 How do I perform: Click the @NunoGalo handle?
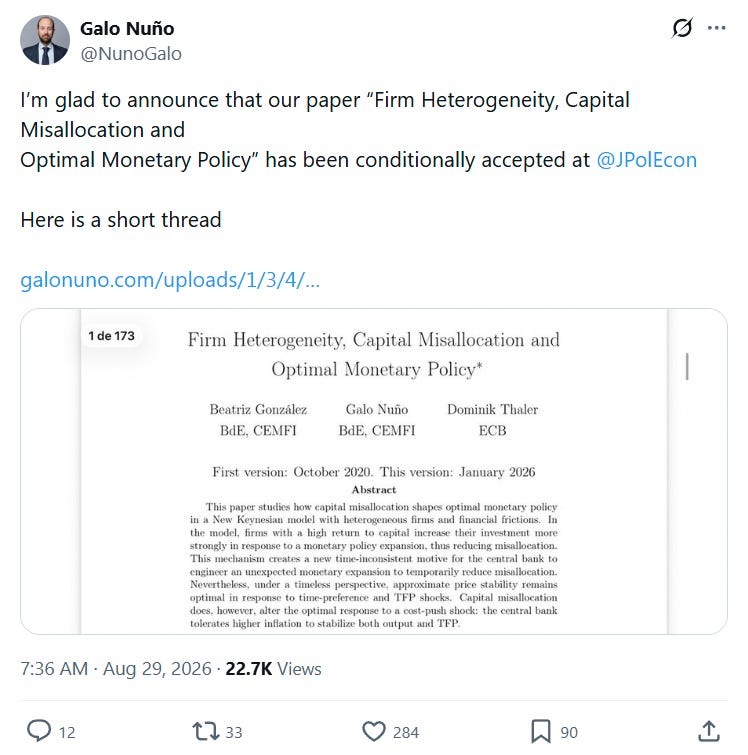[x=131, y=53]
